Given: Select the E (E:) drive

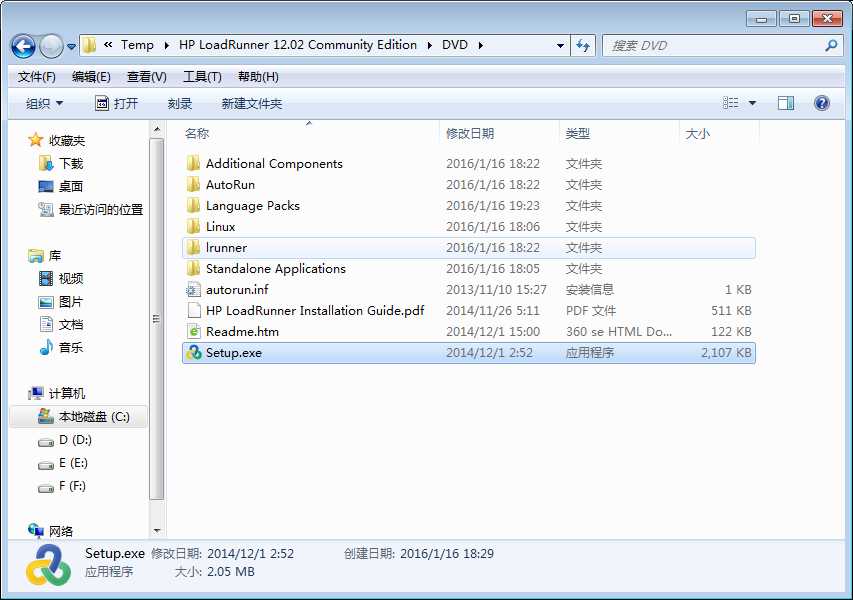Looking at the screenshot, I should point(63,463).
